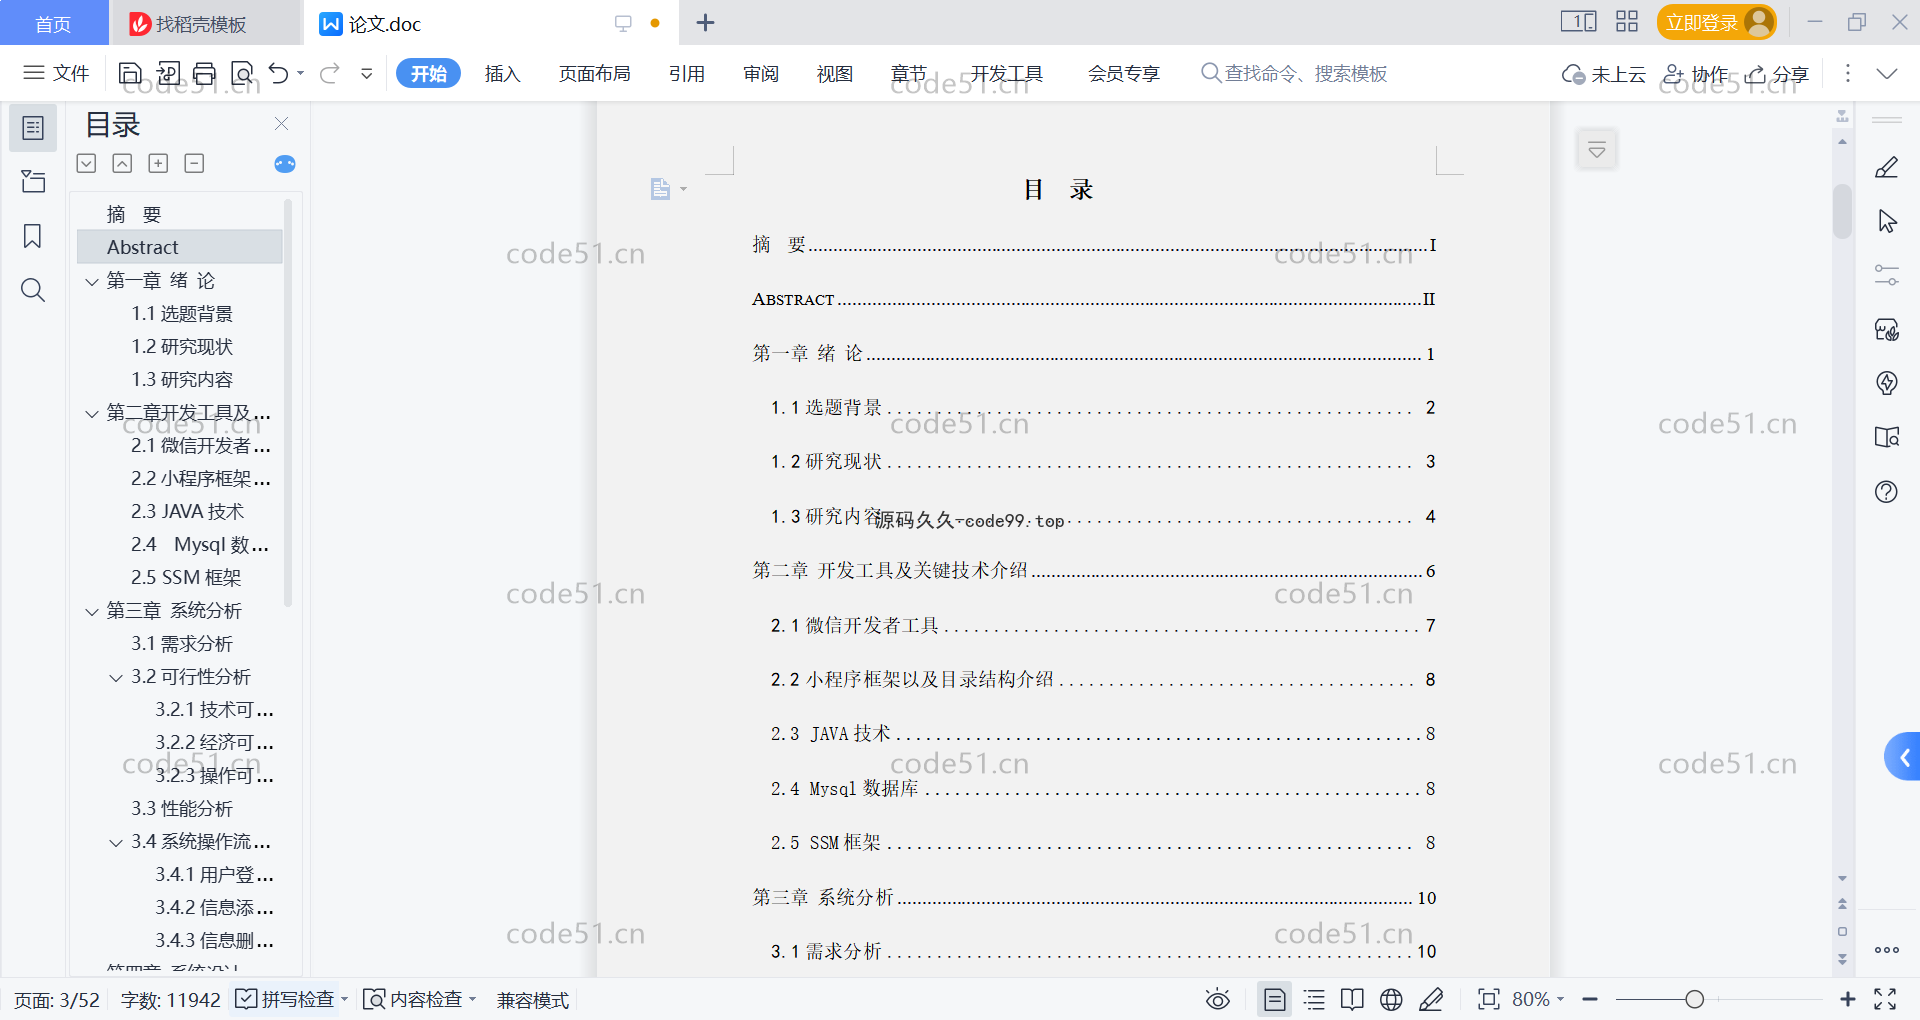Switch to page layout view
Image resolution: width=1920 pixels, height=1020 pixels.
(x=1275, y=999)
